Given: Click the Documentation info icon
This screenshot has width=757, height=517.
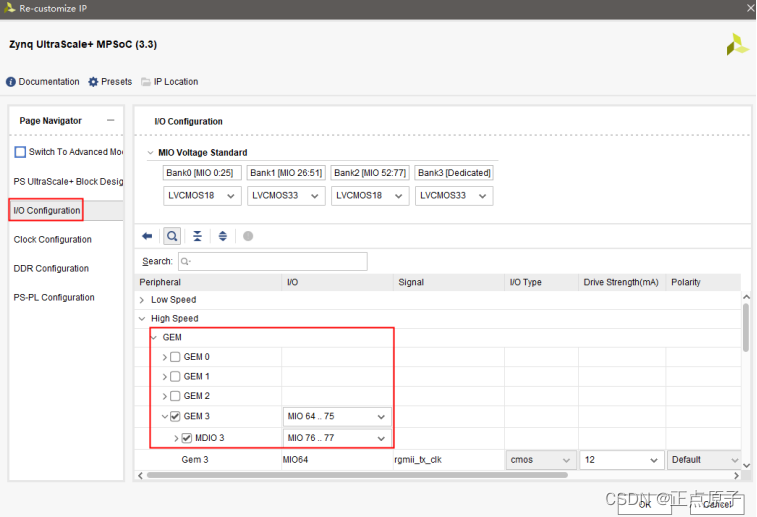Looking at the screenshot, I should tap(11, 82).
